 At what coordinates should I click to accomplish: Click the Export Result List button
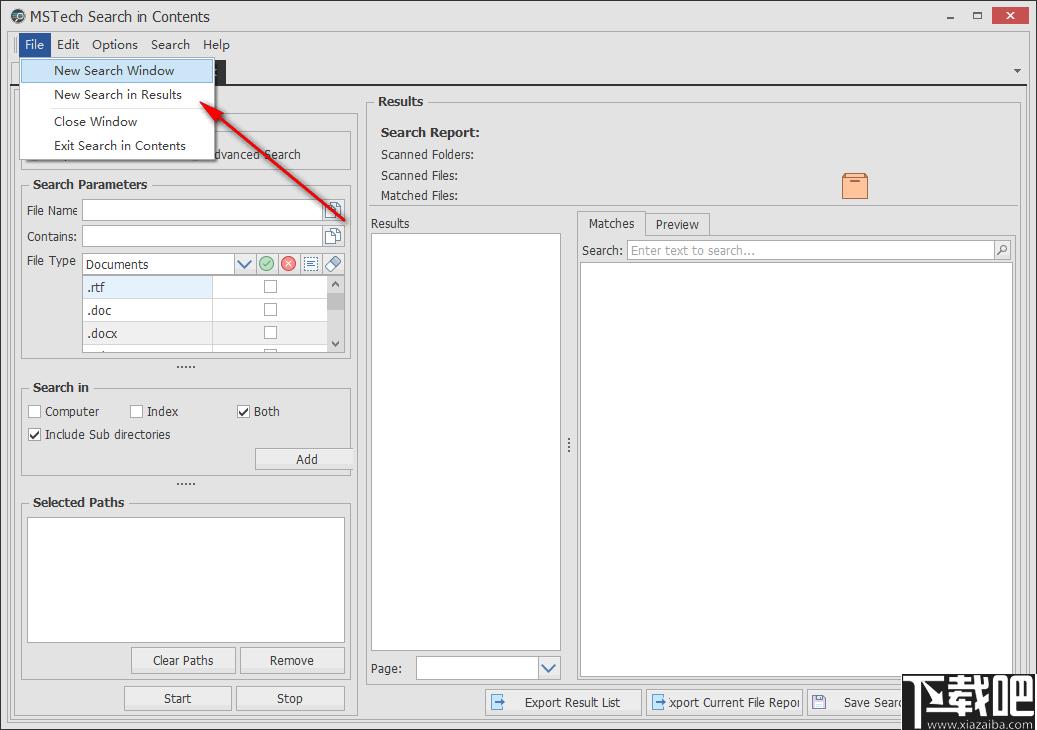click(x=563, y=702)
